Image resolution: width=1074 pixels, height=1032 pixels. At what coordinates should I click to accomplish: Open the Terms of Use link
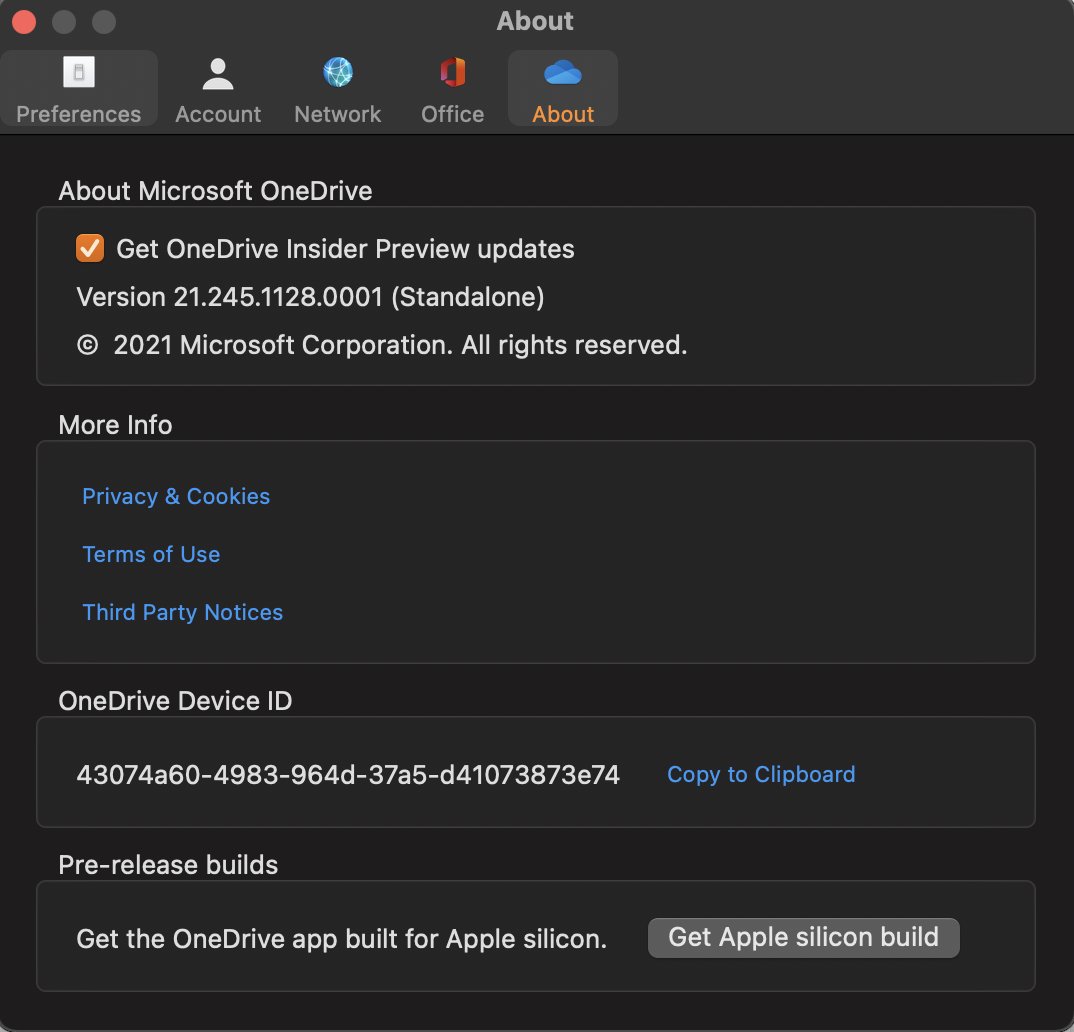click(x=151, y=554)
